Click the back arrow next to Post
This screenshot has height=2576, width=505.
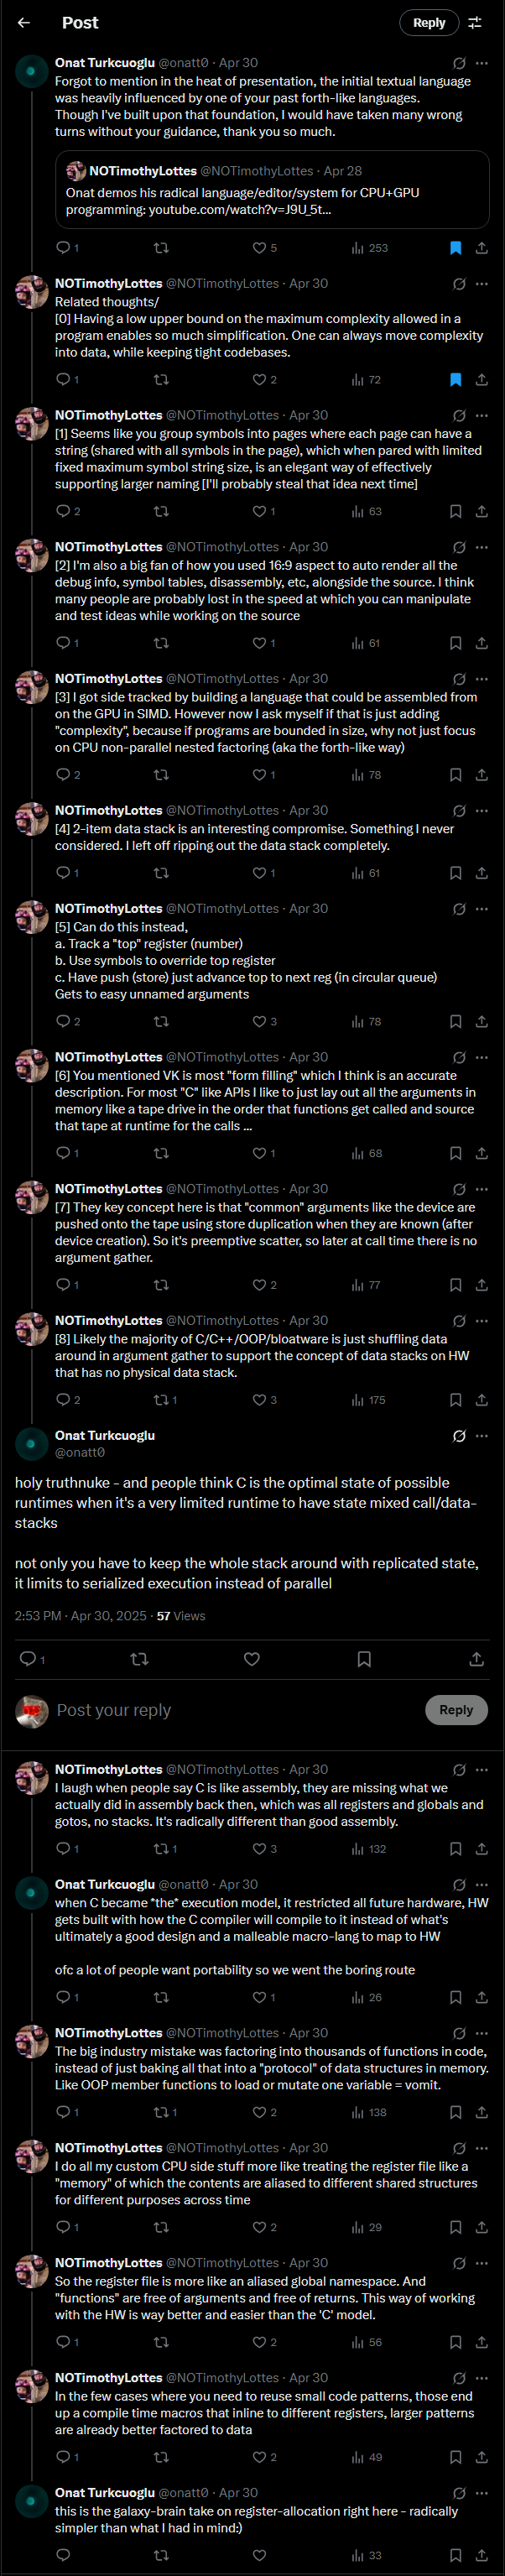(24, 22)
